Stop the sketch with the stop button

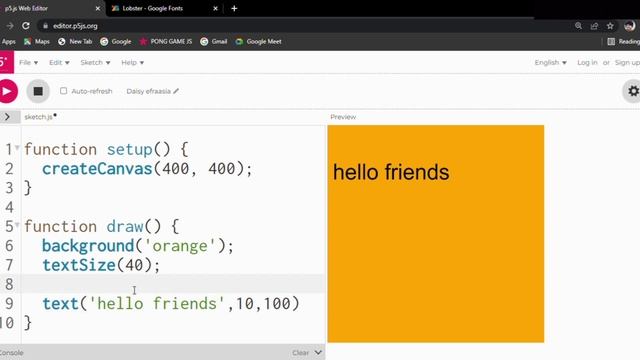click(38, 91)
